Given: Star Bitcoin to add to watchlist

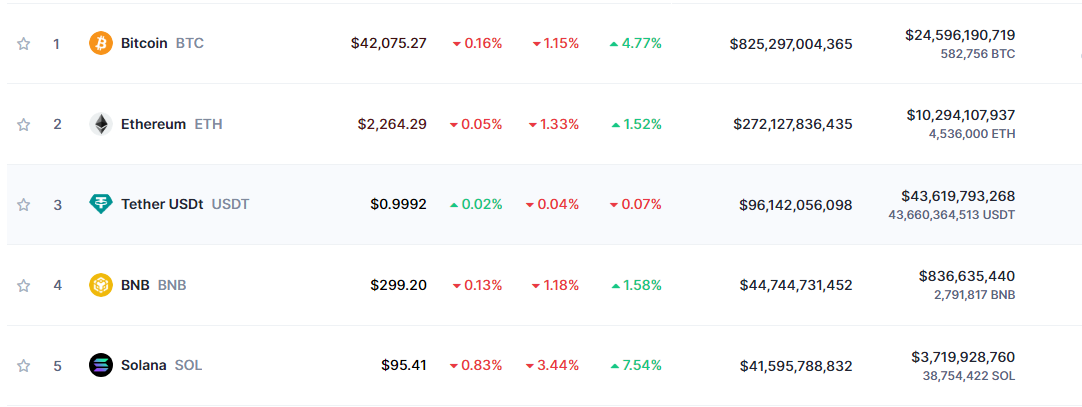Looking at the screenshot, I should click(23, 43).
